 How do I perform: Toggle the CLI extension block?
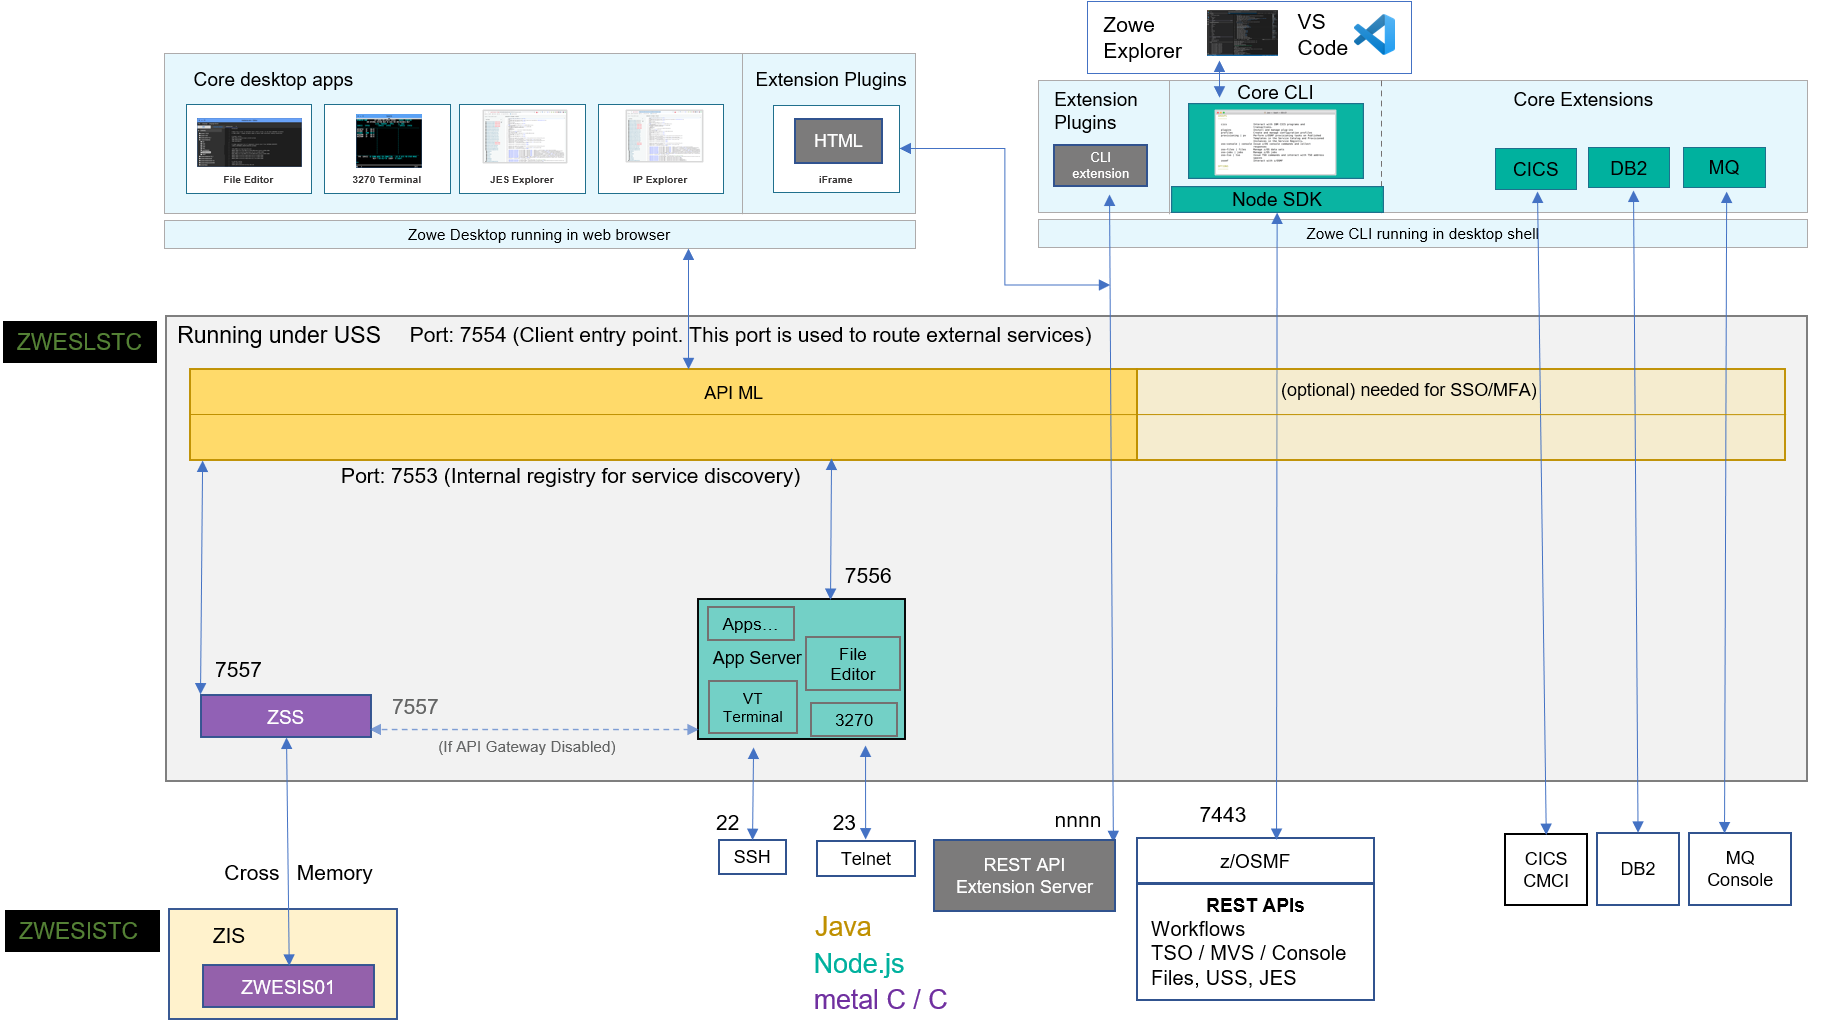point(1100,163)
